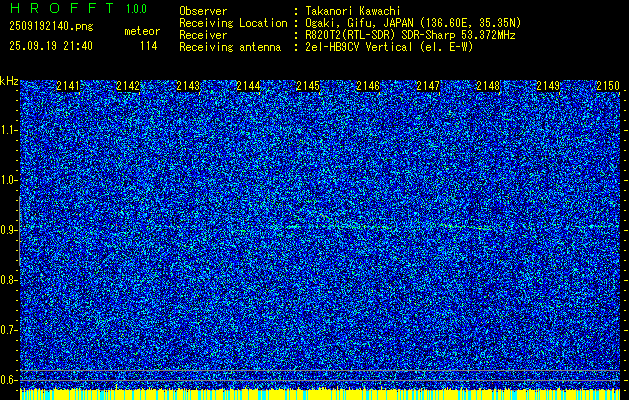
Task: Click time marker 2146
Action: coord(368,86)
